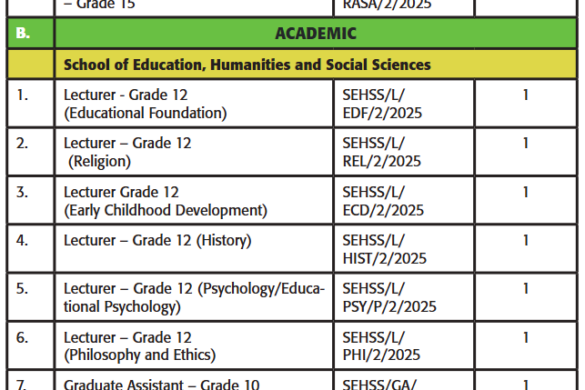Click reference code SEHSS/L/HIST/2/2025
The width and height of the screenshot is (585, 390).
(384, 249)
